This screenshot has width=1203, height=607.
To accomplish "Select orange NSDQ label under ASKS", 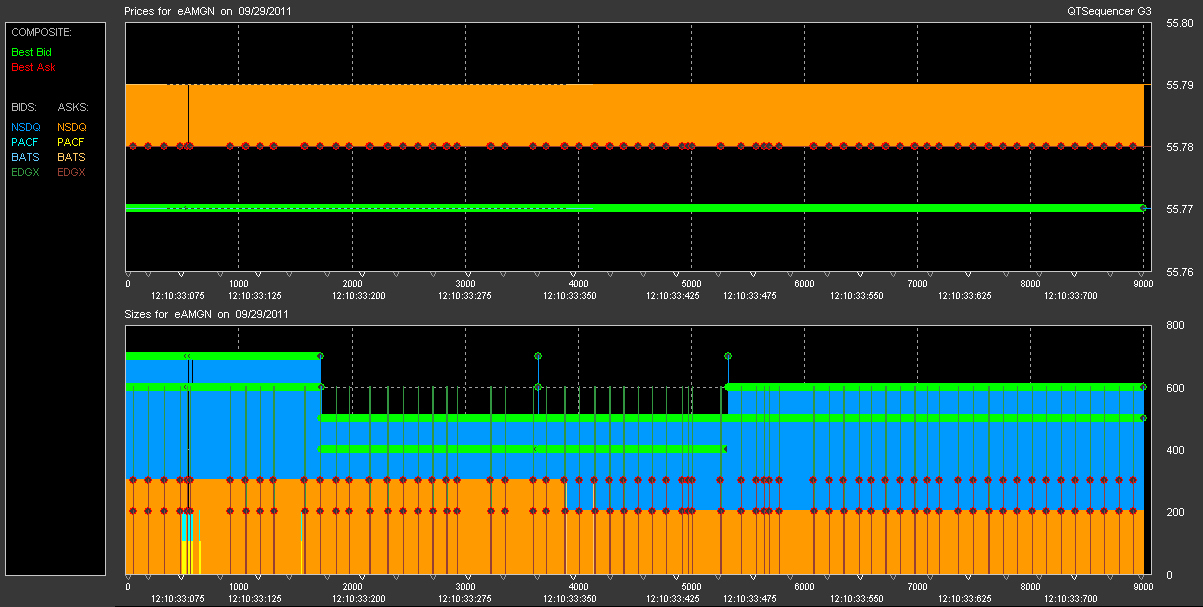I will tap(72, 127).
